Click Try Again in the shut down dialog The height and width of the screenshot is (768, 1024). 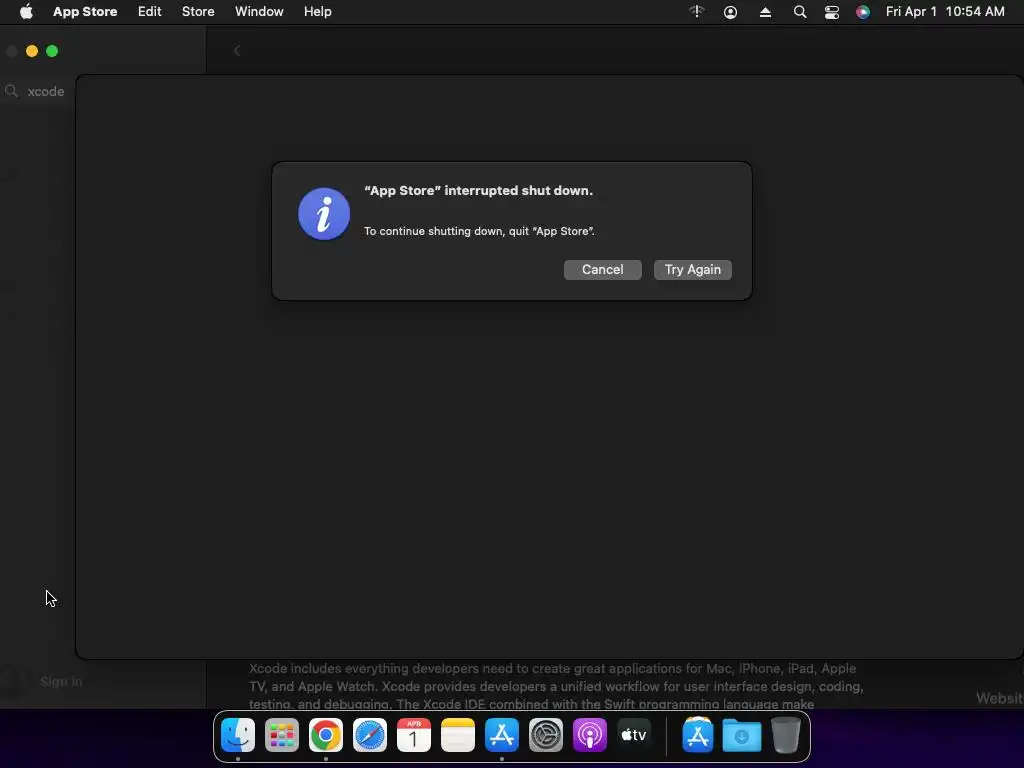pyautogui.click(x=692, y=270)
